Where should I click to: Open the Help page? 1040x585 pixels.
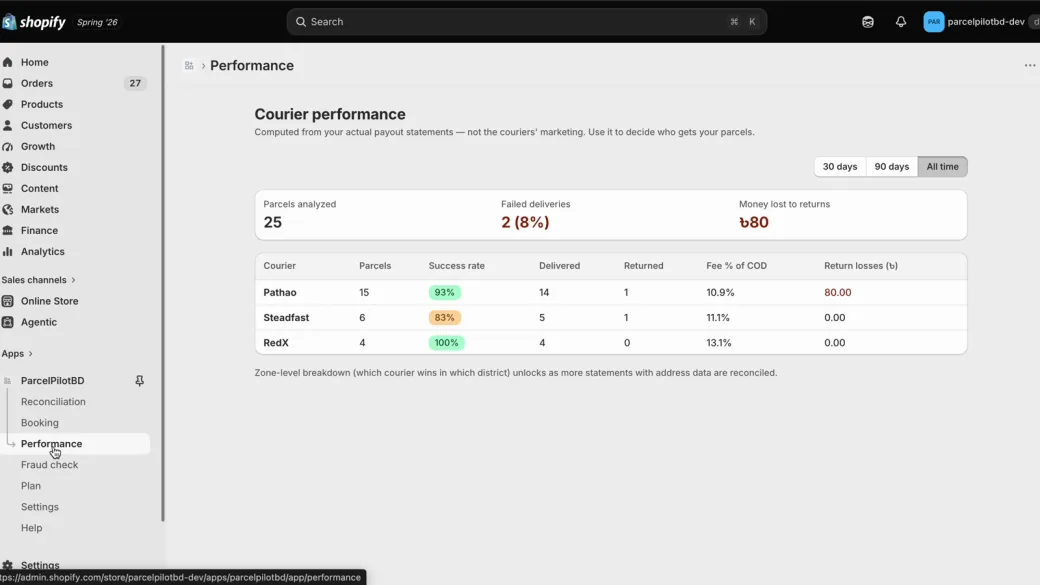pyautogui.click(x=31, y=528)
